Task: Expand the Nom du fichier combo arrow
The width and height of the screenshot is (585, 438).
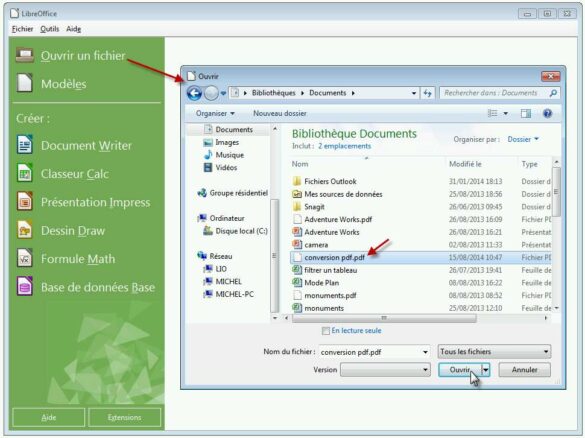Action: point(425,352)
